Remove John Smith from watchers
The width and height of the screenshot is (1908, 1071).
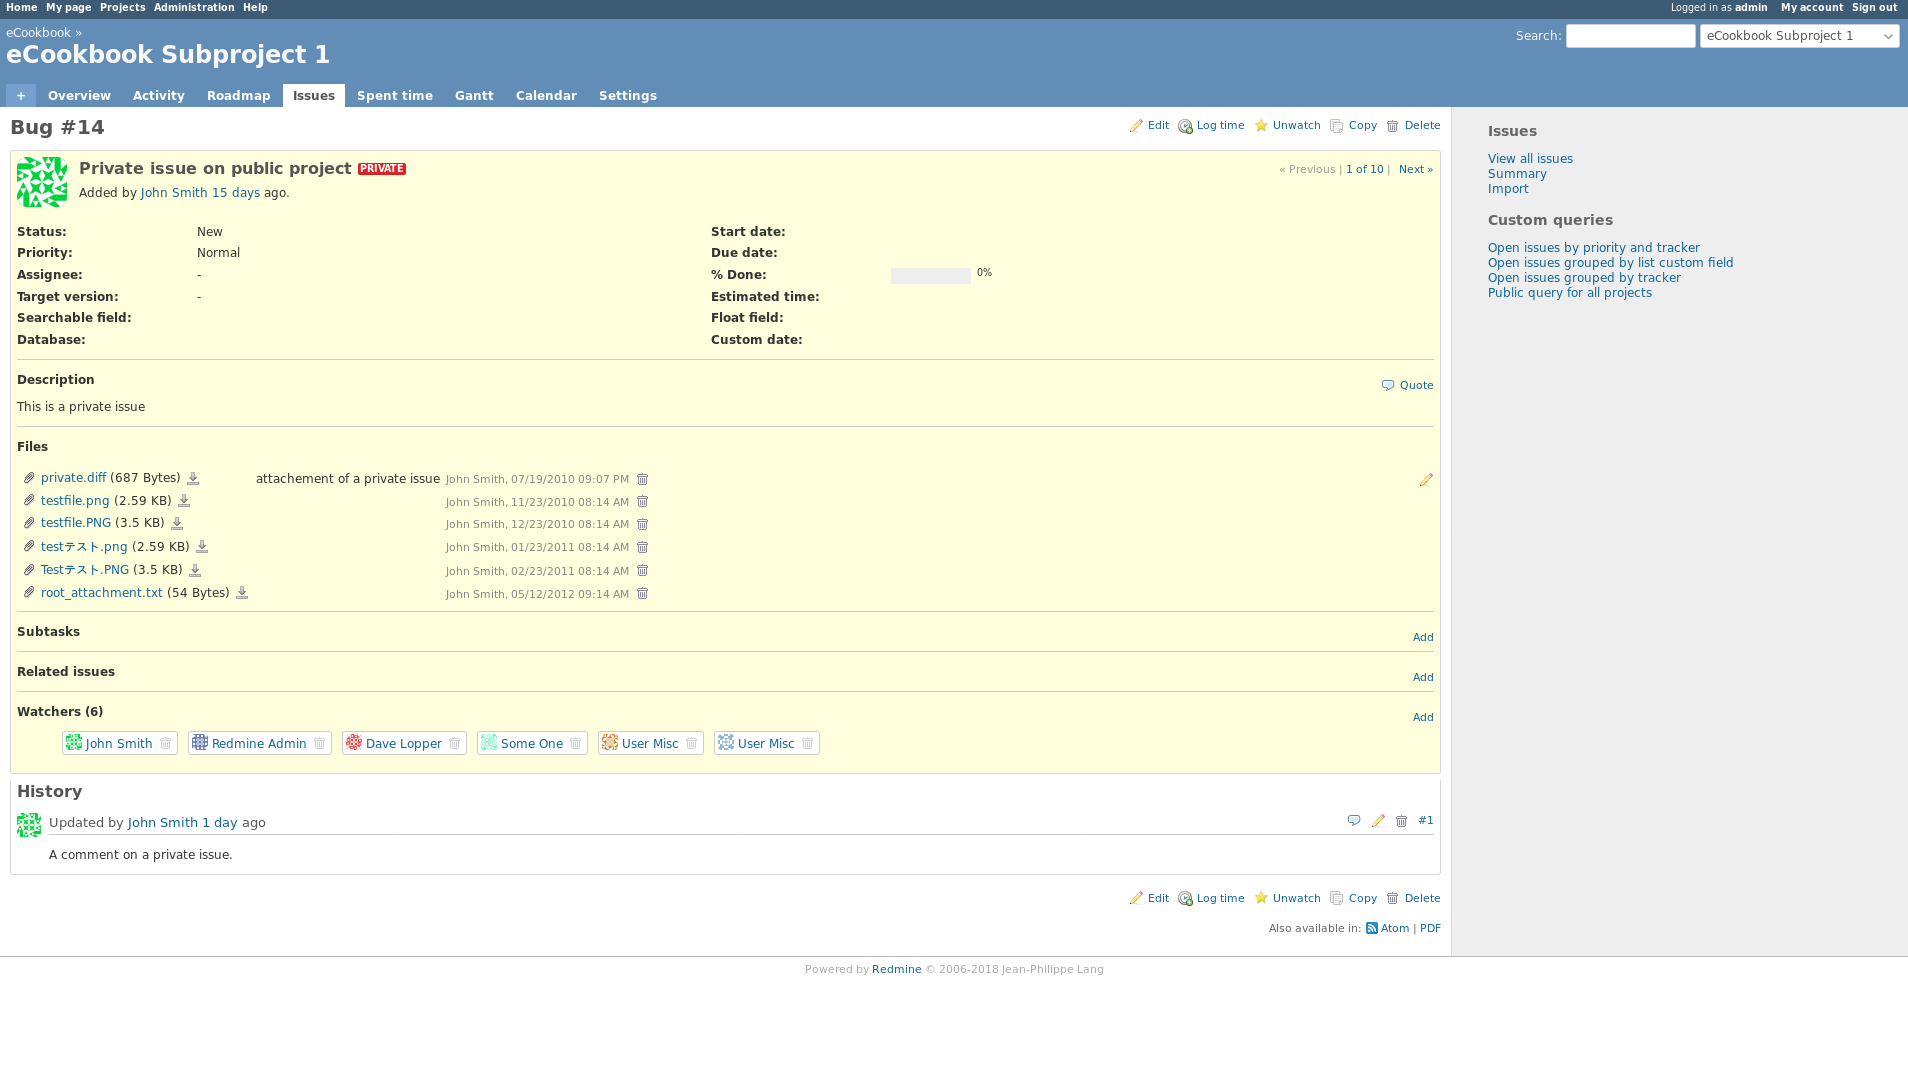pyautogui.click(x=166, y=743)
